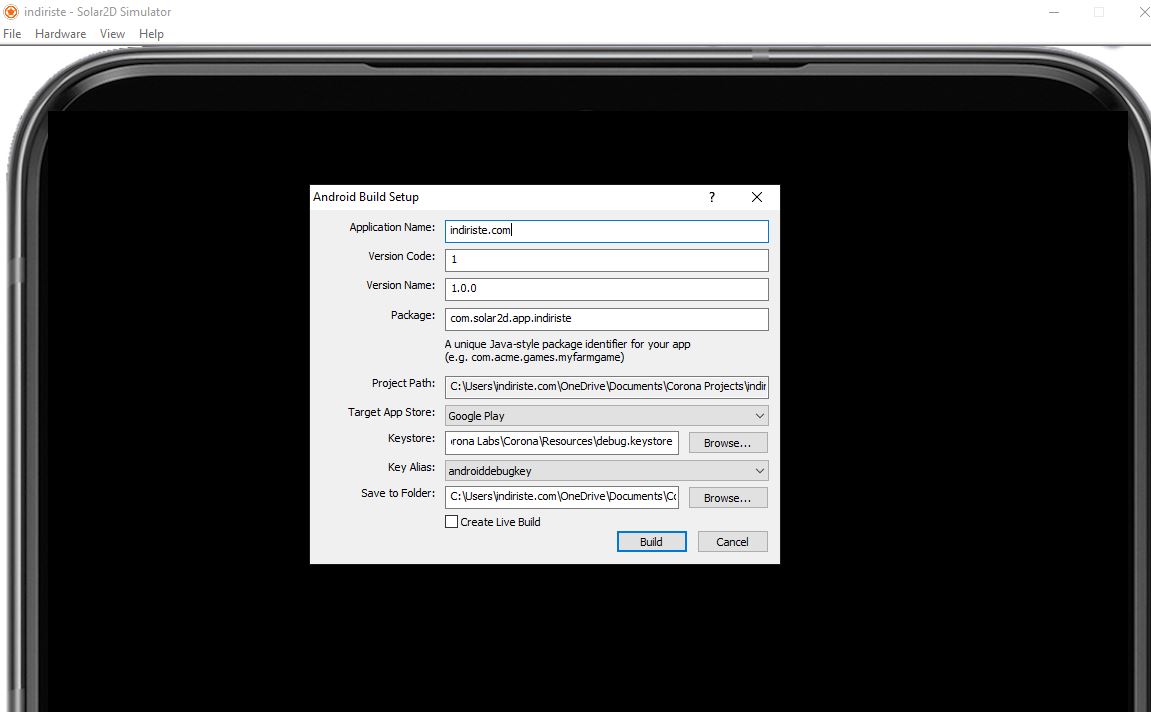This screenshot has height=712, width=1151.
Task: Click the 'A unique Java-style package identifier' hint text
Action: click(x=567, y=351)
